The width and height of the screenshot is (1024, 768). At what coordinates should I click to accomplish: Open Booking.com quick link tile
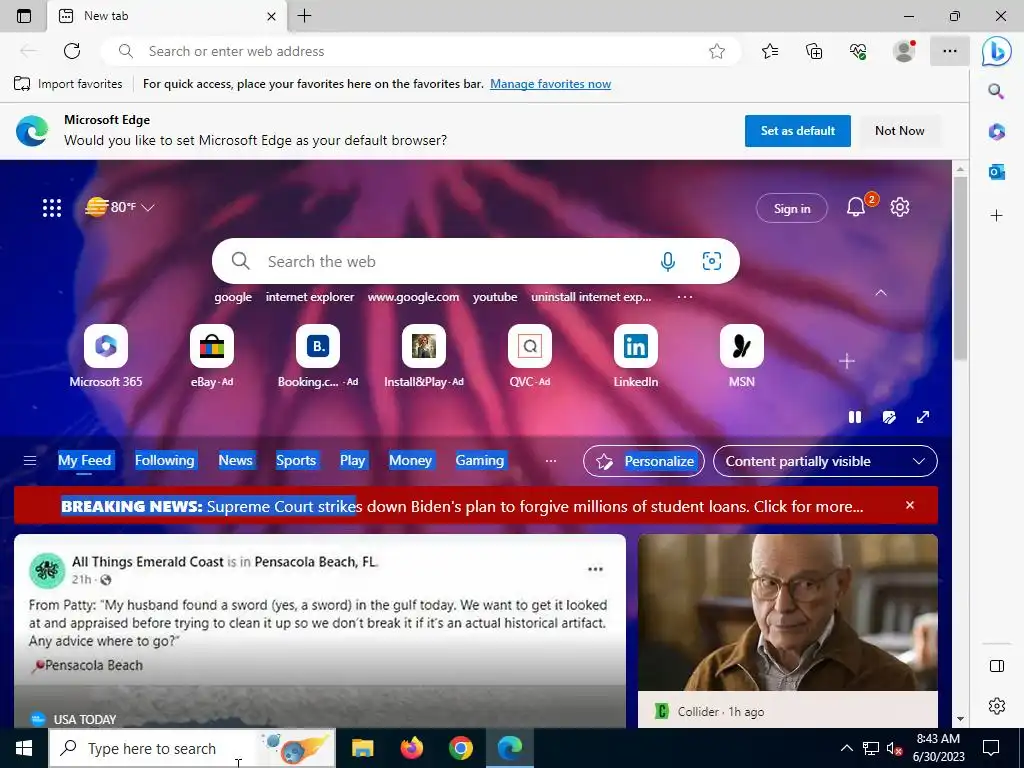click(x=318, y=357)
